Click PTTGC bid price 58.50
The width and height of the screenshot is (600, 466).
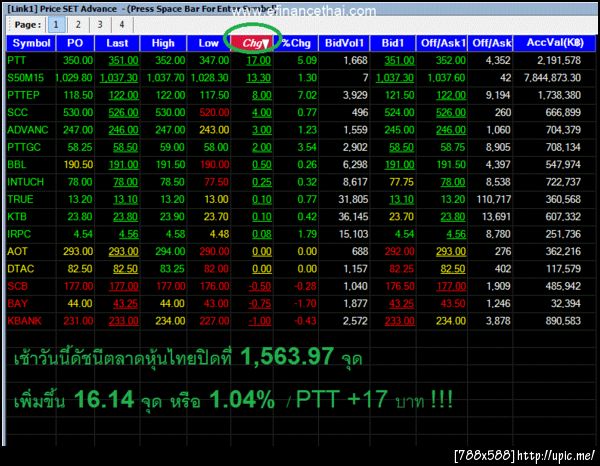click(401, 147)
